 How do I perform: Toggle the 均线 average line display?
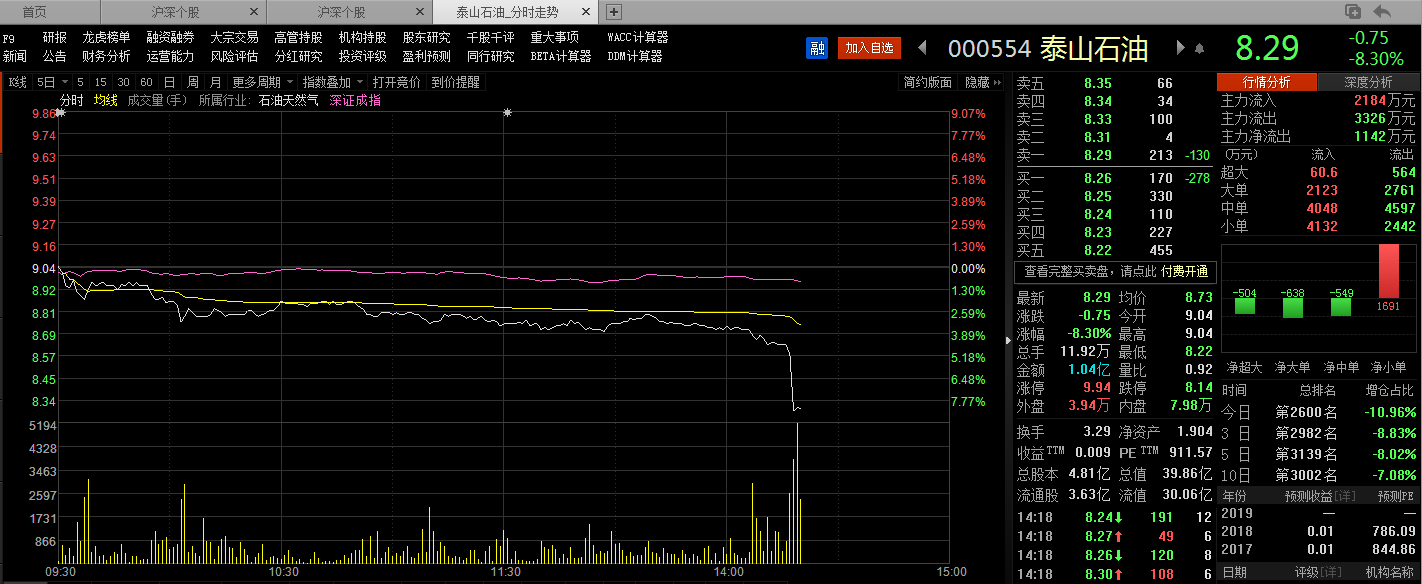pos(105,100)
